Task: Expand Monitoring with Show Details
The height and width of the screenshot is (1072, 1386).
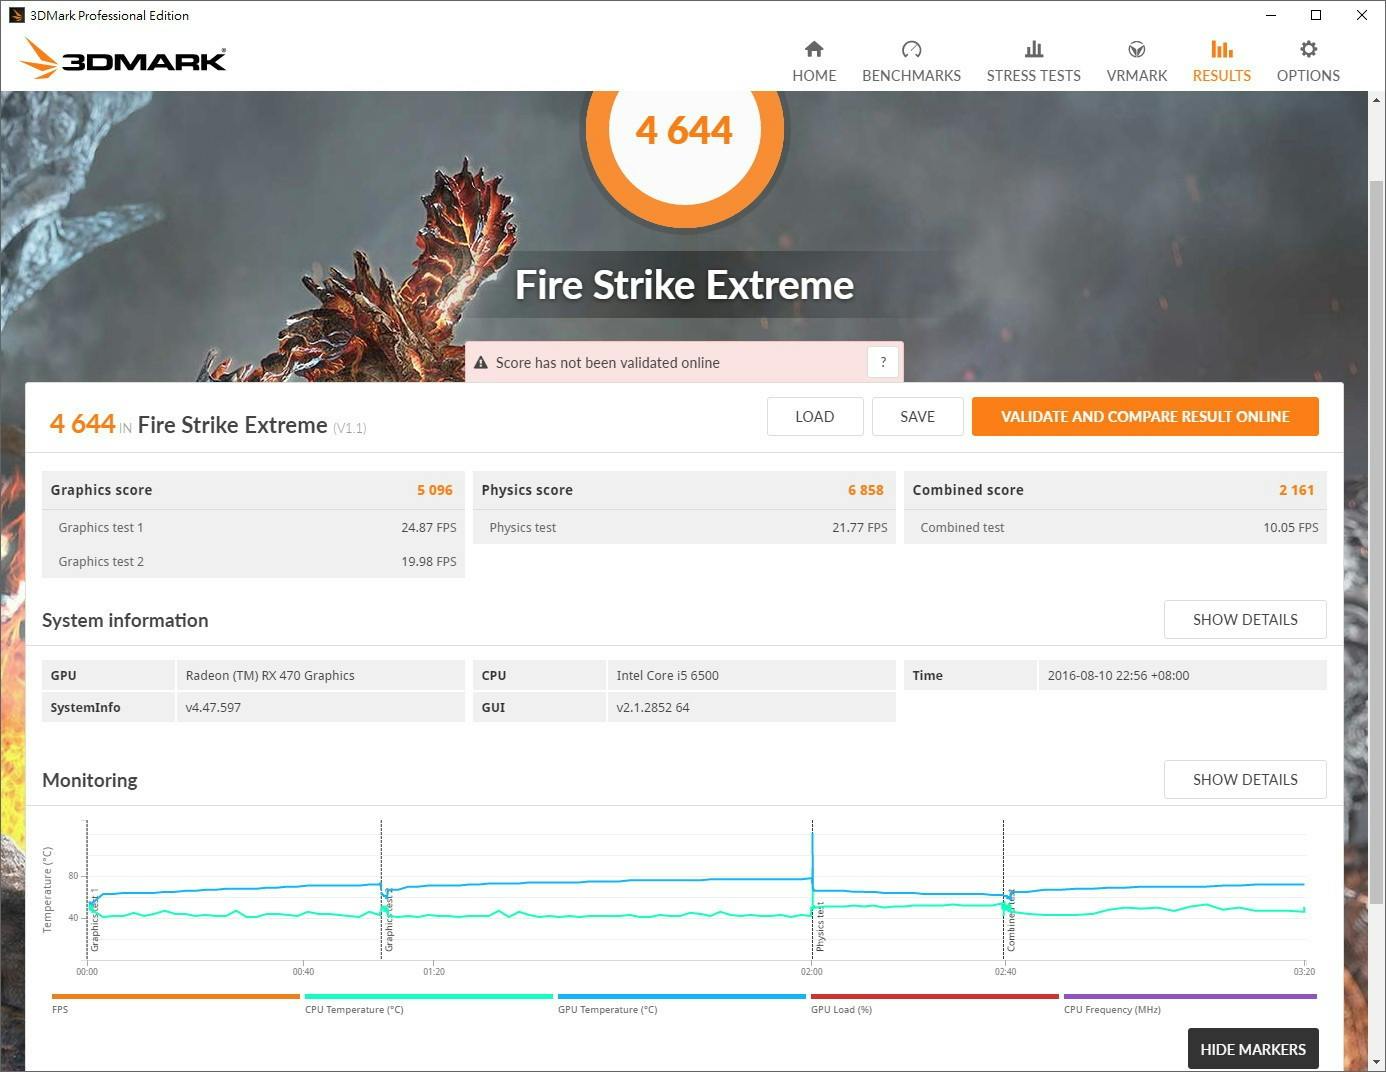Action: [1244, 780]
